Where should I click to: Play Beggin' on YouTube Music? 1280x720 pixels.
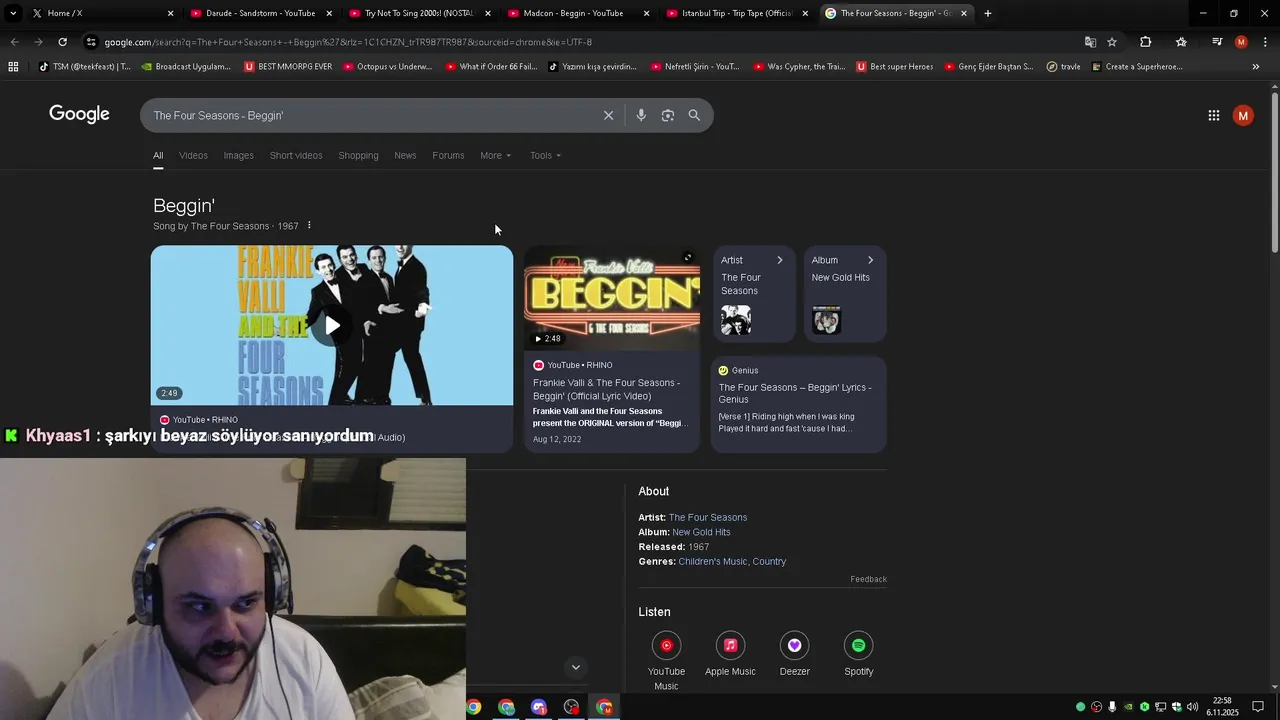click(666, 645)
